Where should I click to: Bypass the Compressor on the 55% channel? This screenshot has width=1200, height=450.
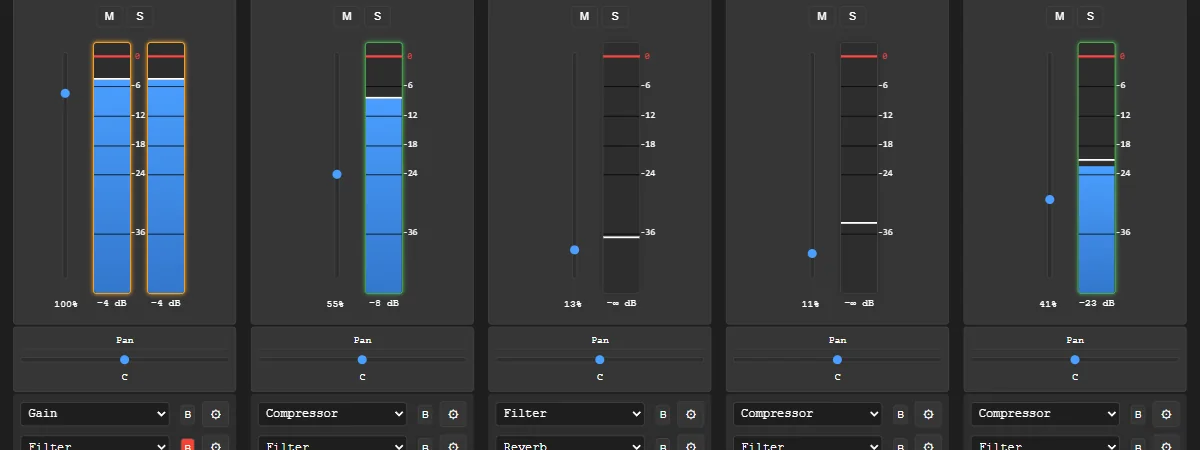425,414
